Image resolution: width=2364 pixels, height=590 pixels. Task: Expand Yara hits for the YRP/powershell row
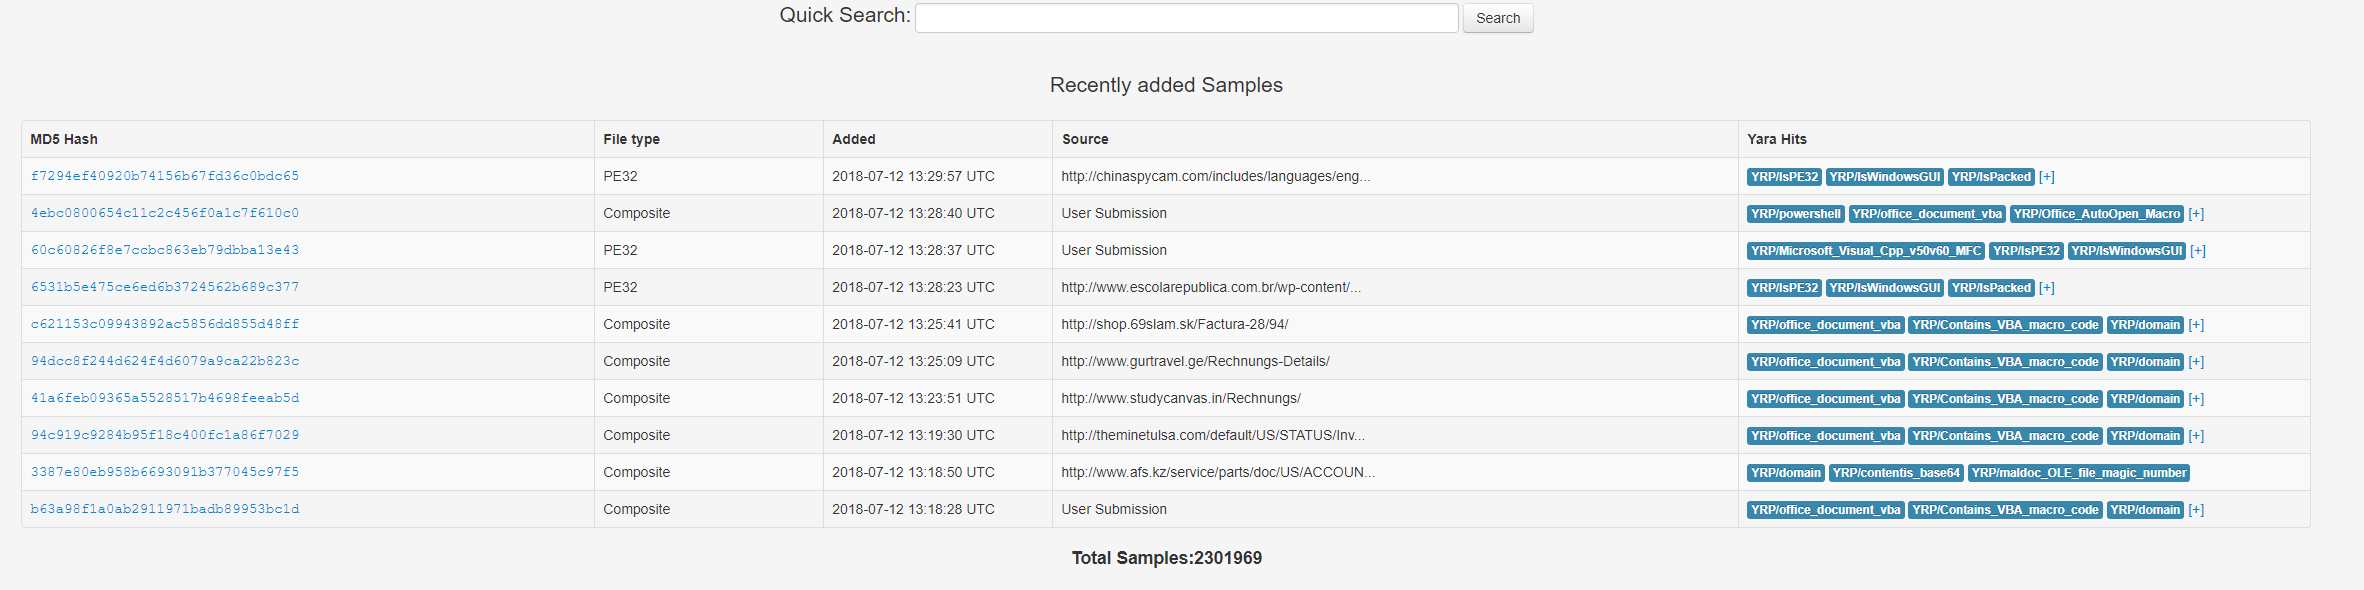pyautogui.click(x=2196, y=214)
